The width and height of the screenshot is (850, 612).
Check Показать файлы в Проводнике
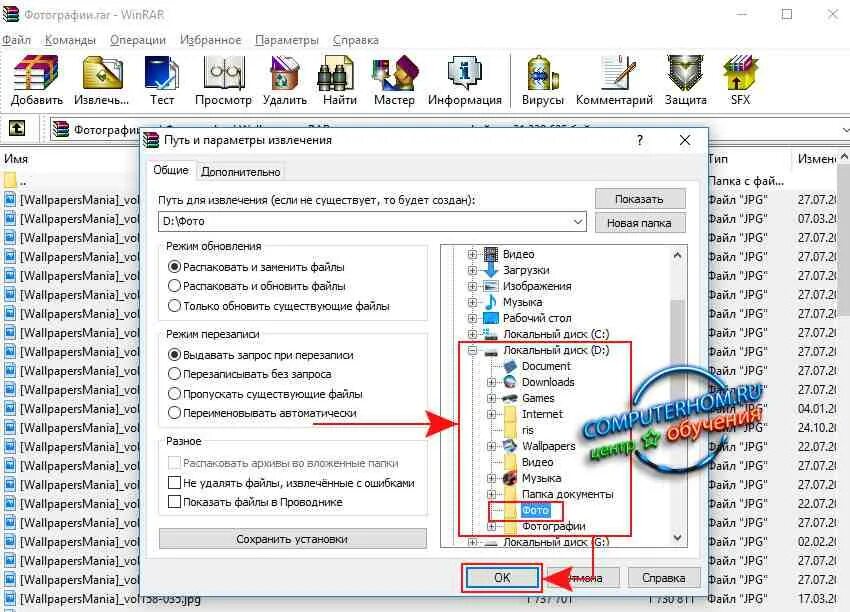(174, 502)
